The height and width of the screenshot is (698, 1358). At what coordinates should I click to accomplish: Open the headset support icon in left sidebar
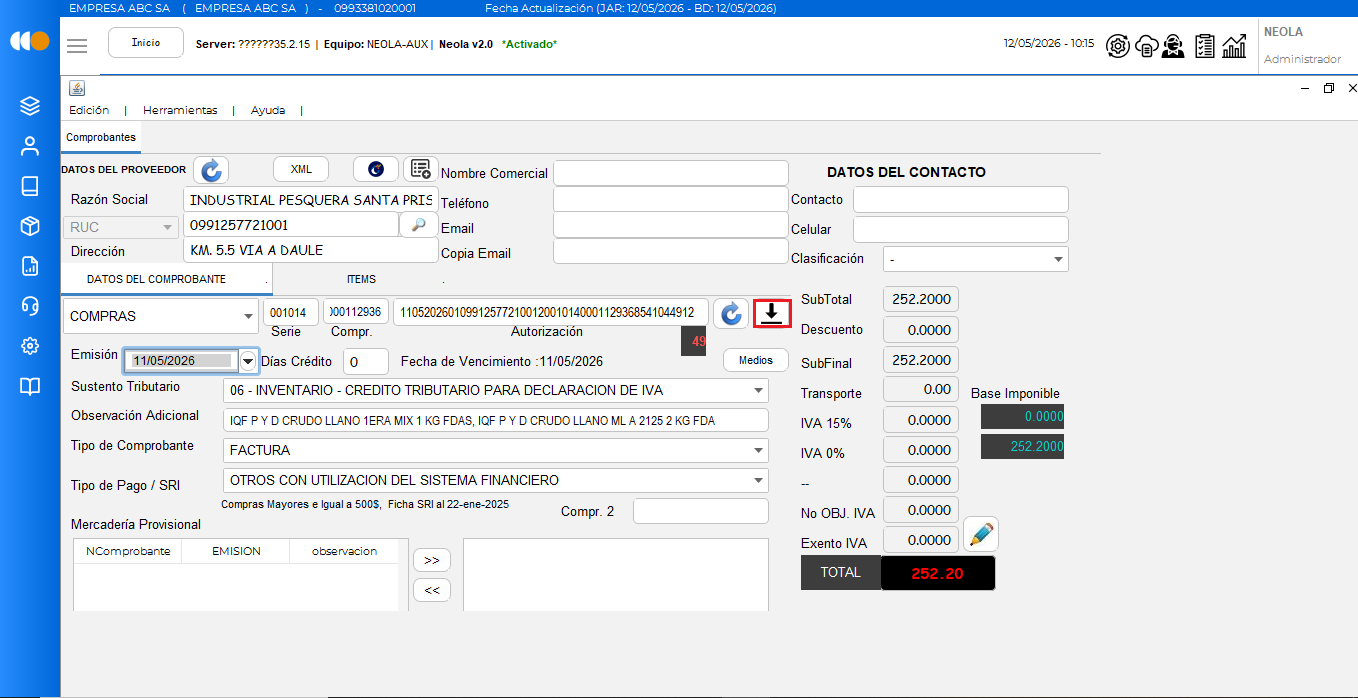click(x=30, y=305)
